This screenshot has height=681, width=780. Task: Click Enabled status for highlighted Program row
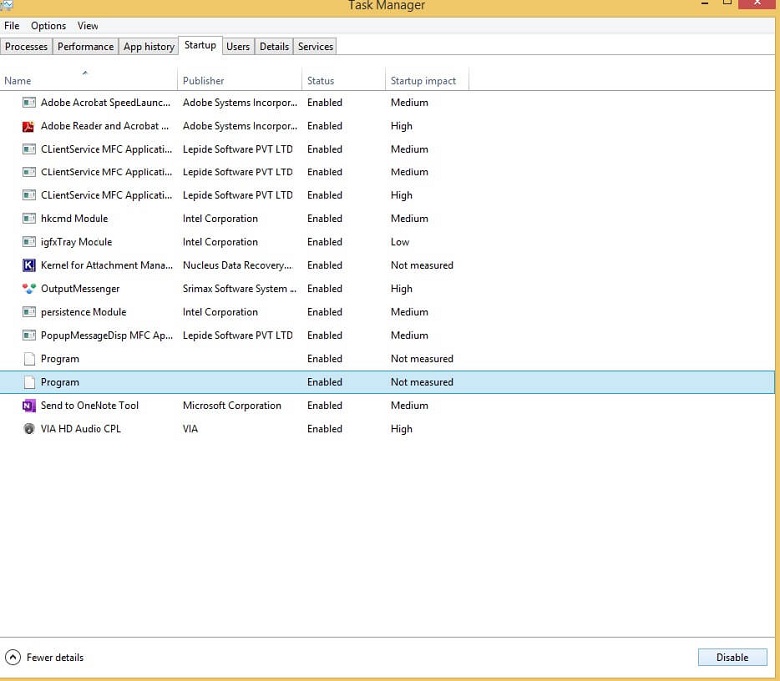tap(325, 382)
